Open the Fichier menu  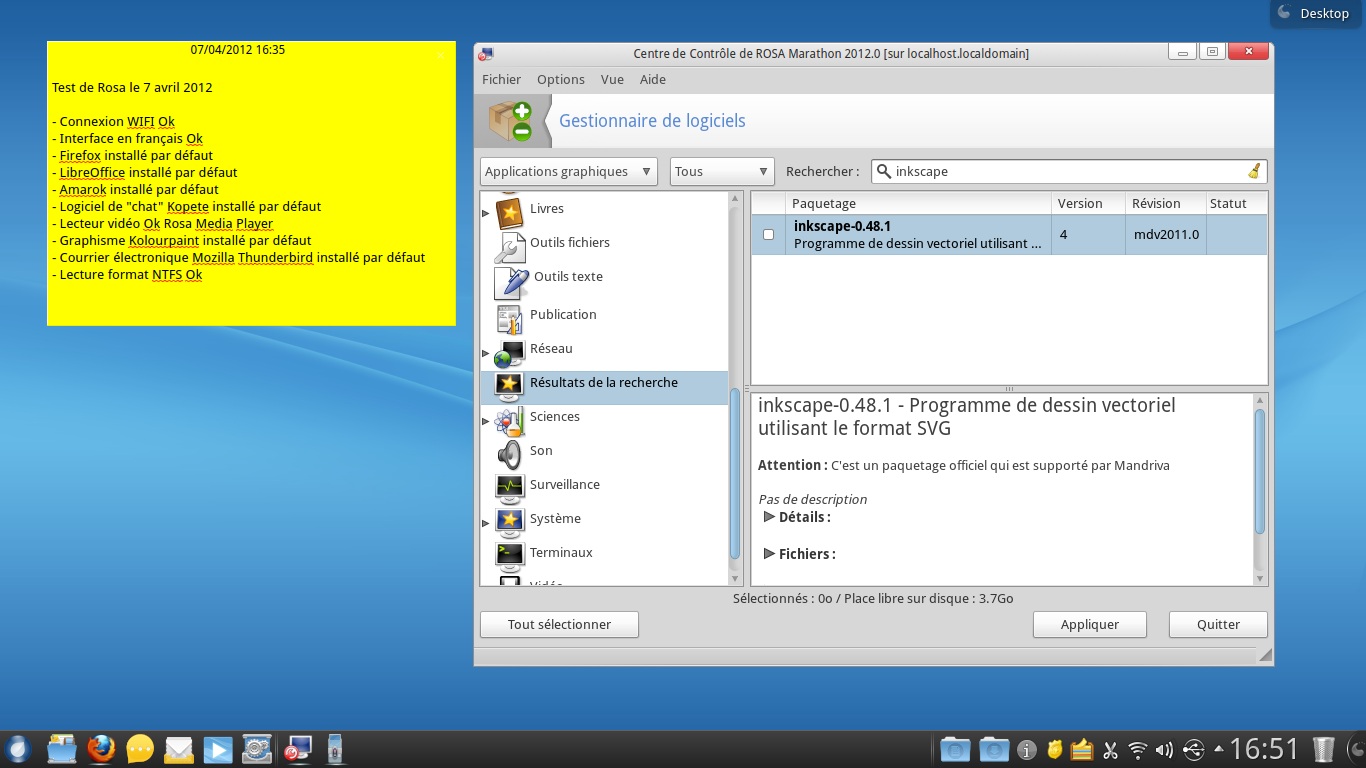point(501,80)
